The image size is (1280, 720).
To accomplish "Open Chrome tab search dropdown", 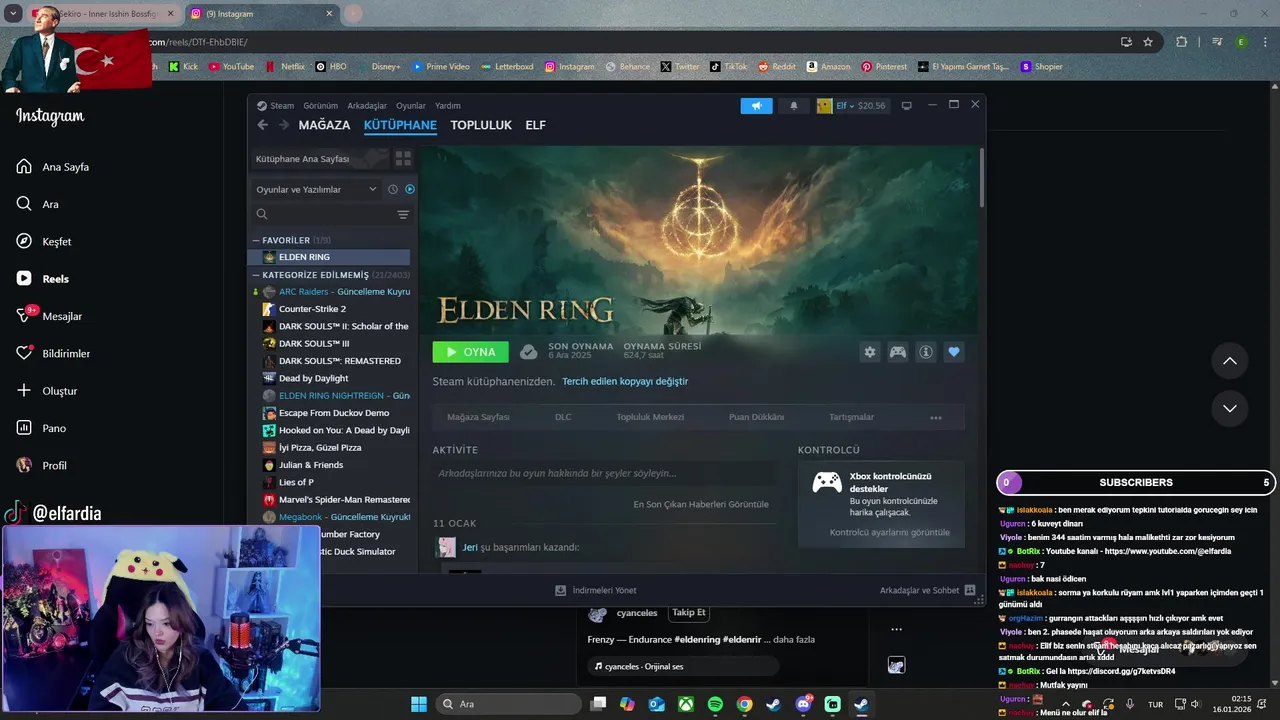I will click(x=13, y=13).
